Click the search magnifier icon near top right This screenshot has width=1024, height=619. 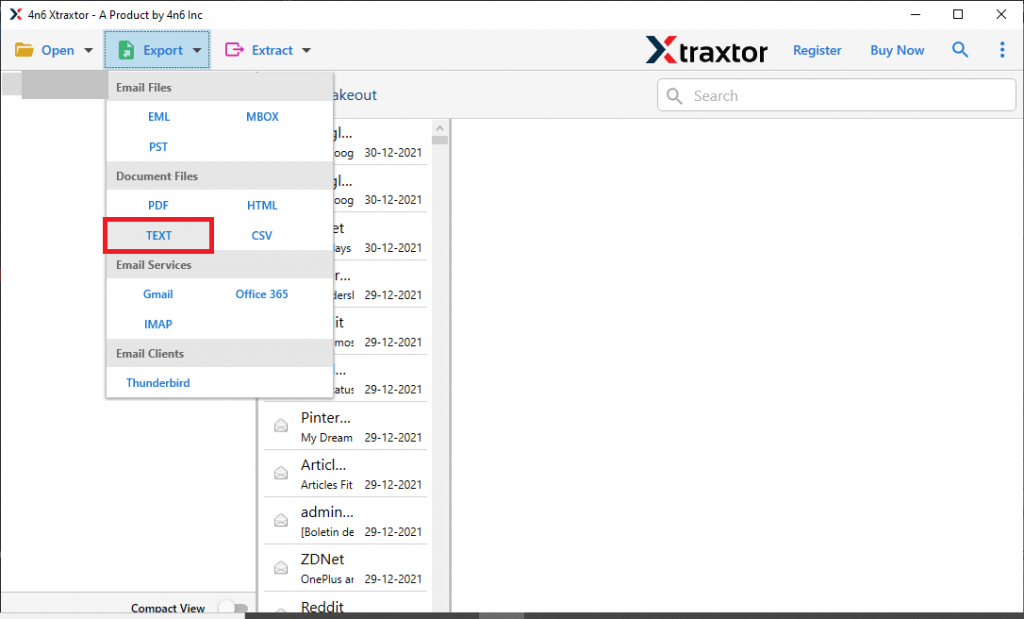[x=960, y=49]
